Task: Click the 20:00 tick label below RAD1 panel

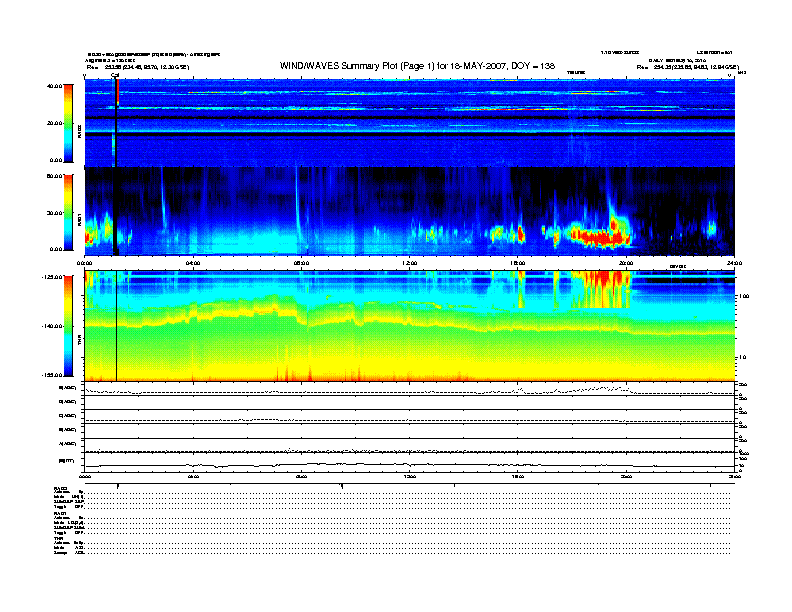Action: pos(626,263)
